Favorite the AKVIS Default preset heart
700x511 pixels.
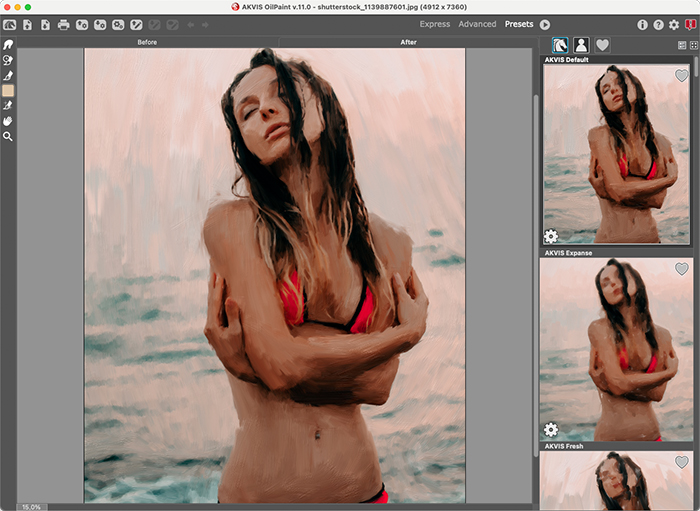click(681, 75)
